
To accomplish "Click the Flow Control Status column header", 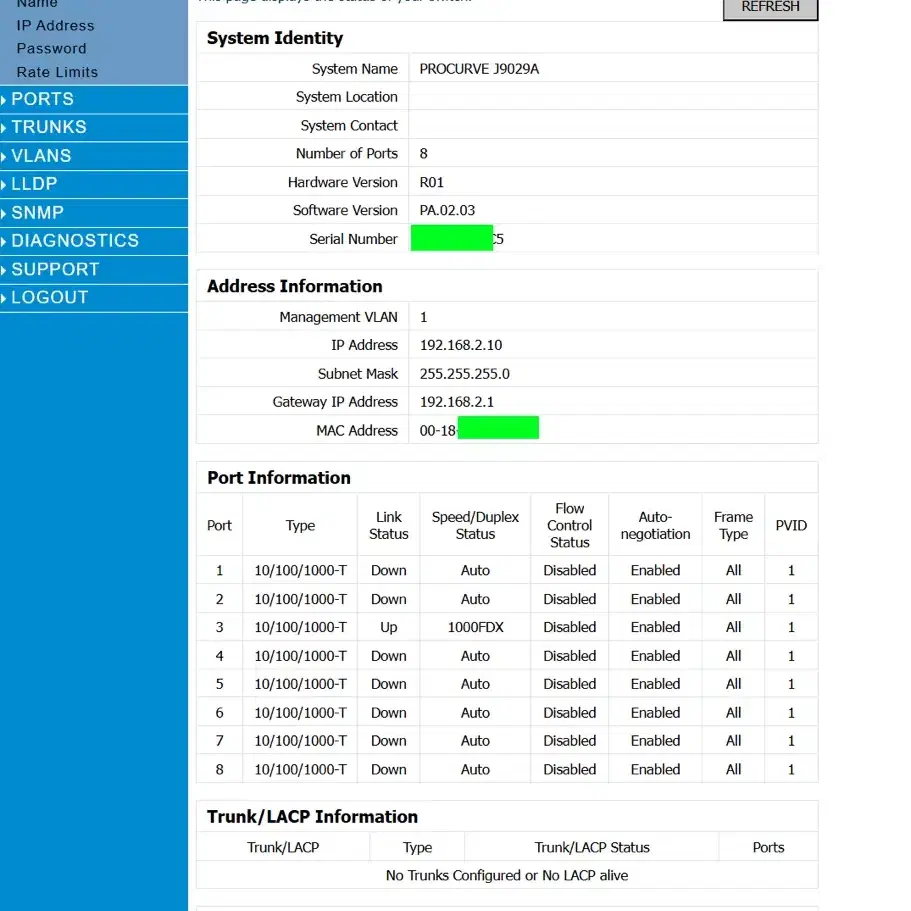I will coord(569,525).
